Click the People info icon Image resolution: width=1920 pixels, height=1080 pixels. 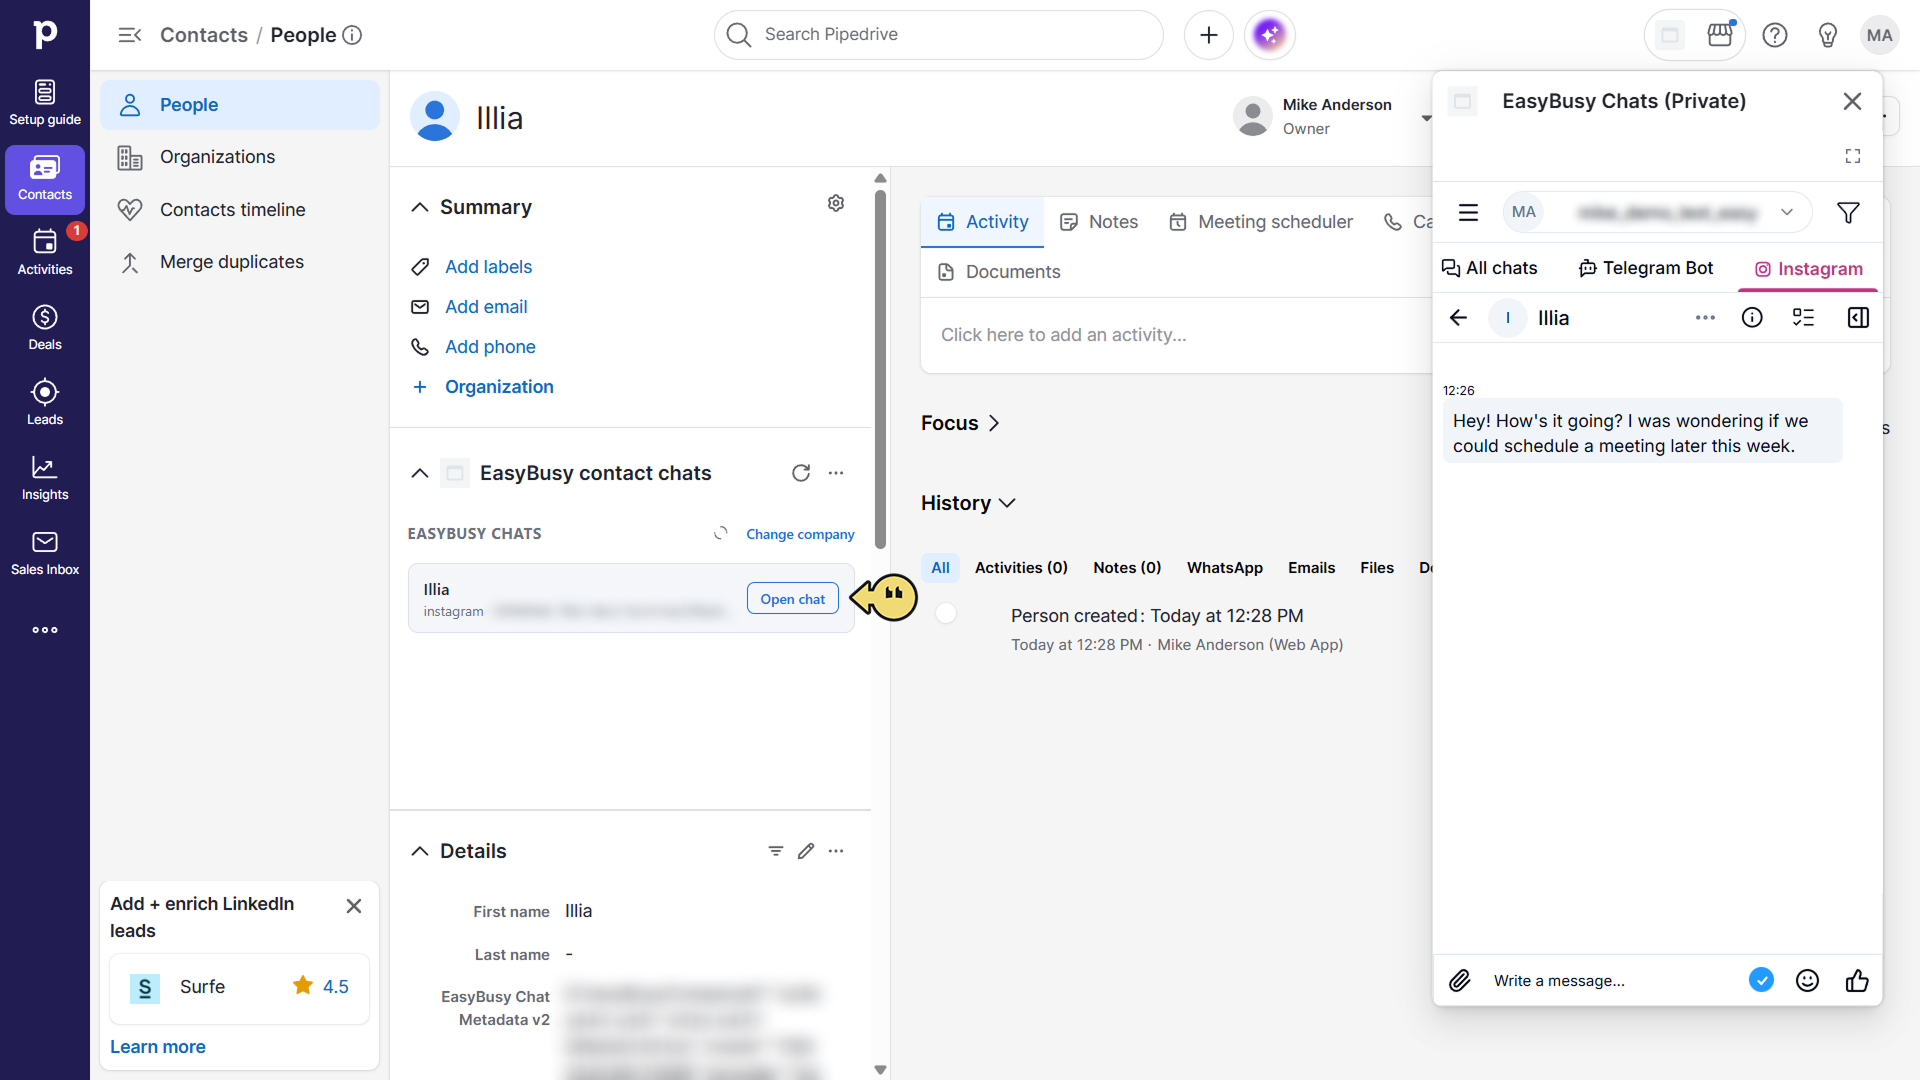point(352,35)
